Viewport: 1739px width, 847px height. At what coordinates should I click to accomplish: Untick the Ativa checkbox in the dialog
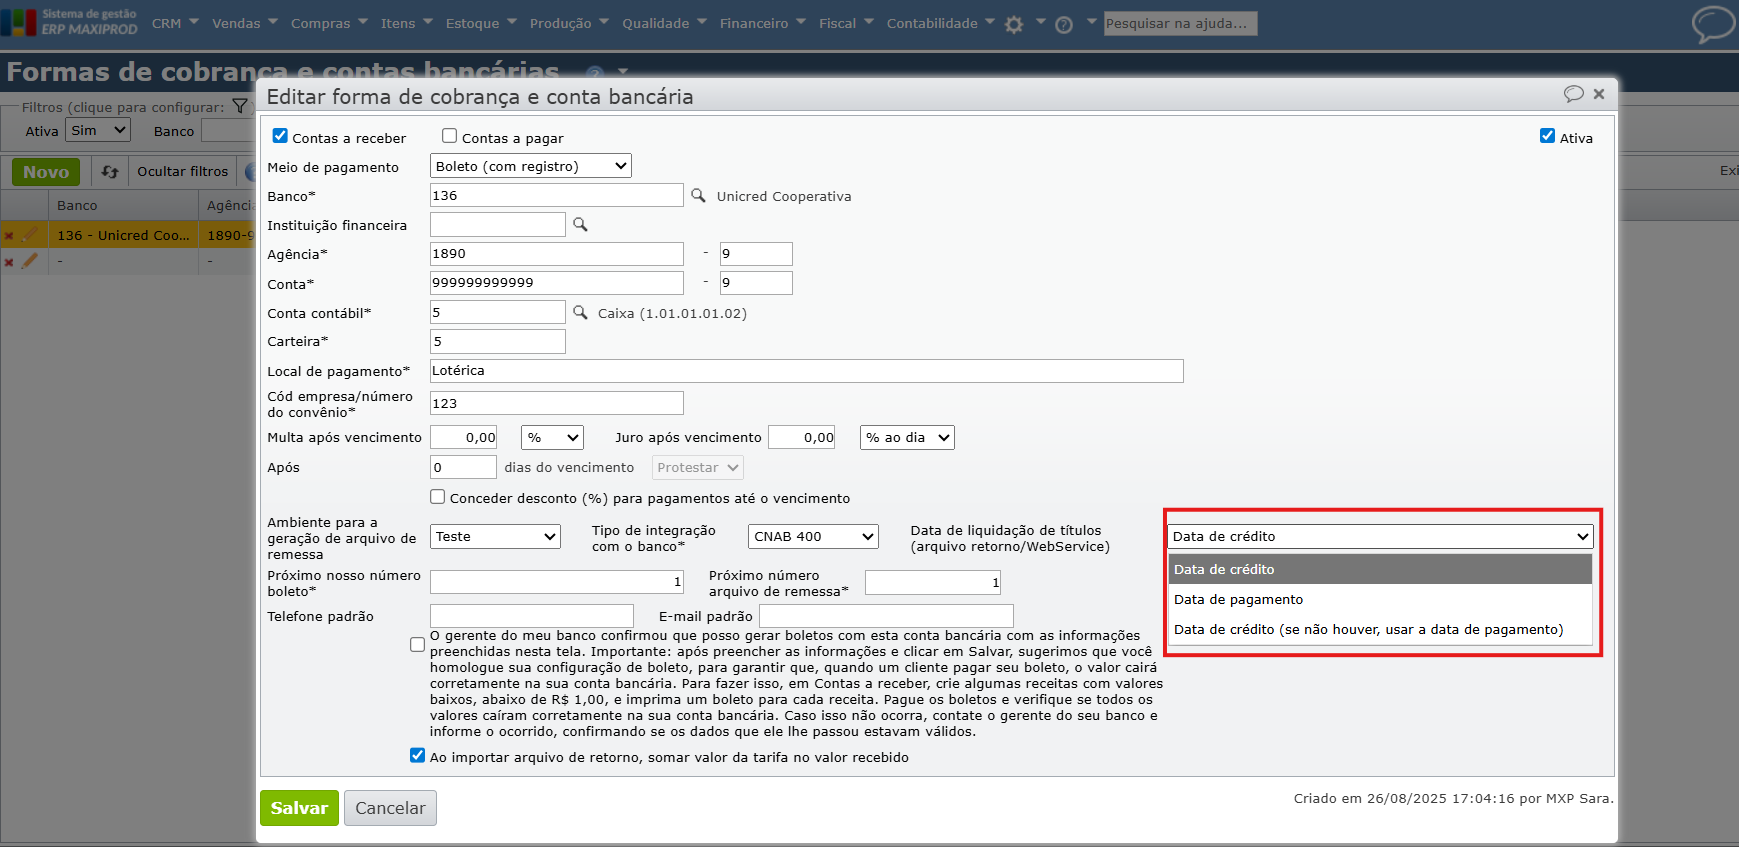coord(1547,136)
